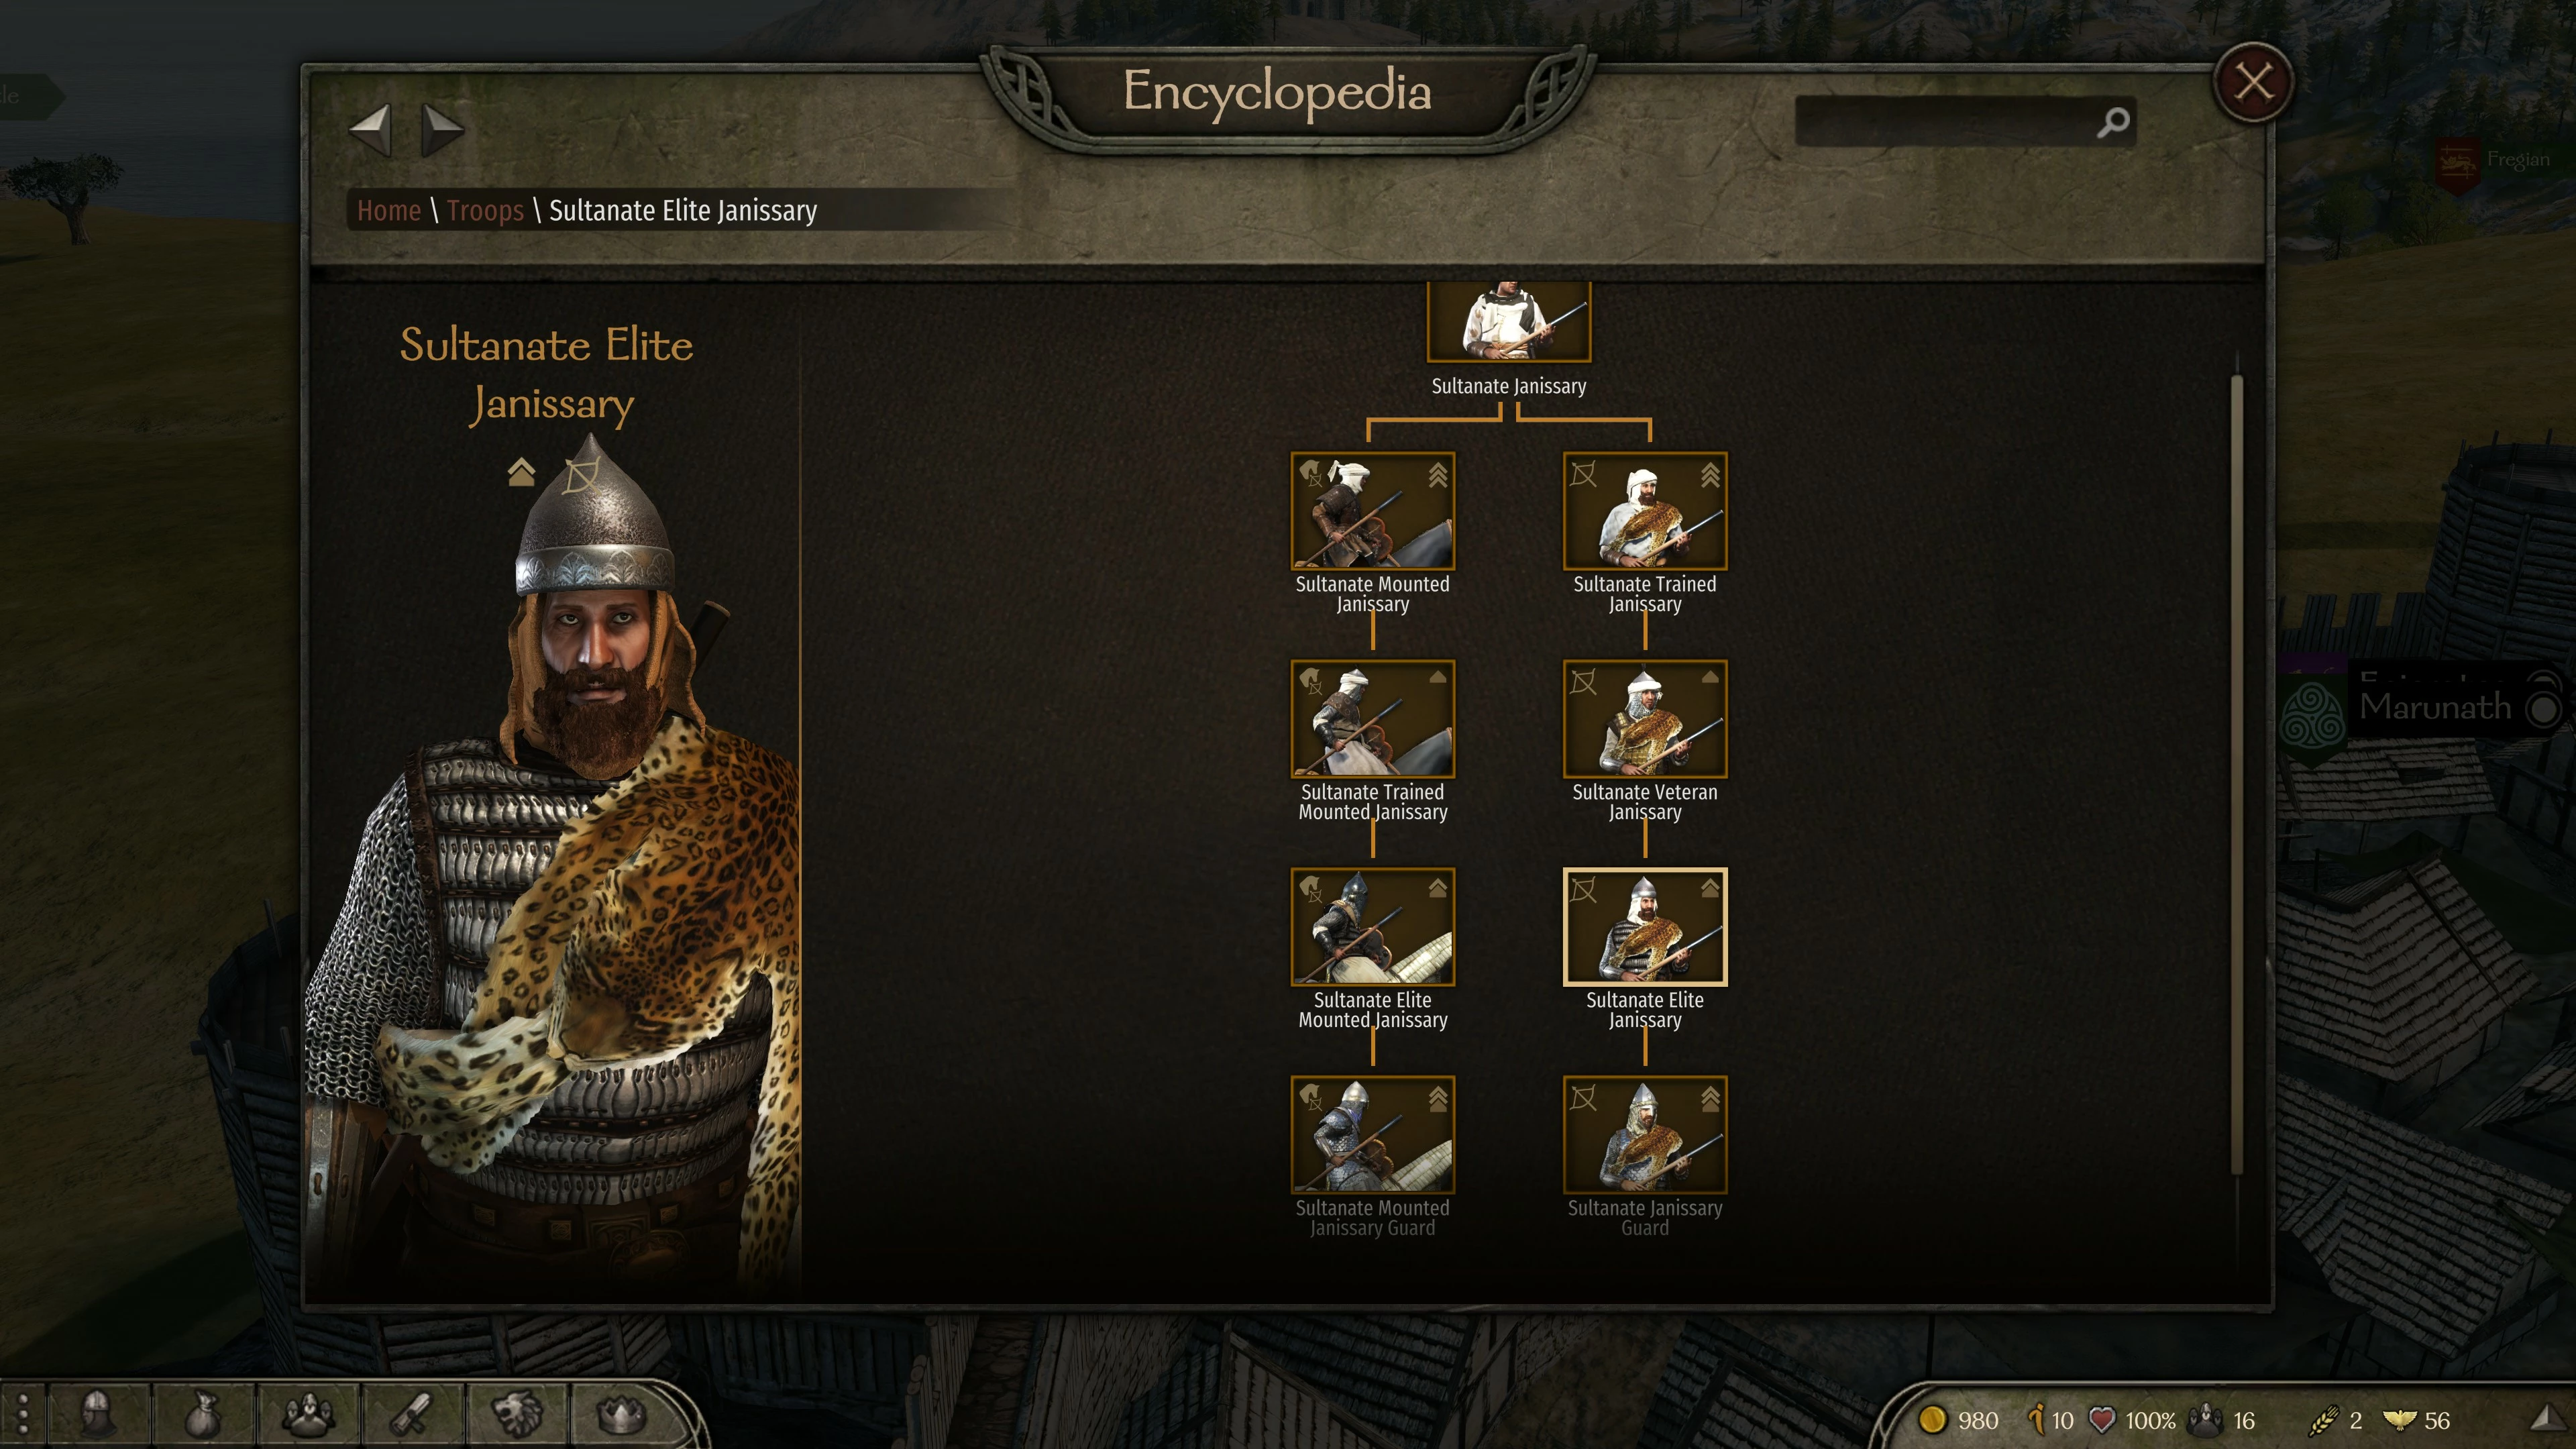Select the Sultanate Mounted Janissary troop
Viewport: 2576px width, 1449px height.
(x=1372, y=512)
